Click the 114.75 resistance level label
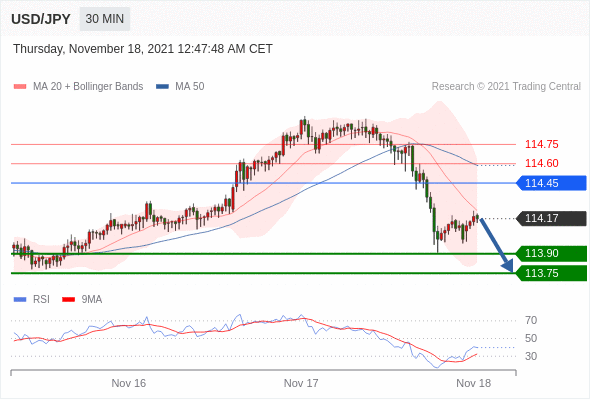This screenshot has width=590, height=400. [541, 144]
